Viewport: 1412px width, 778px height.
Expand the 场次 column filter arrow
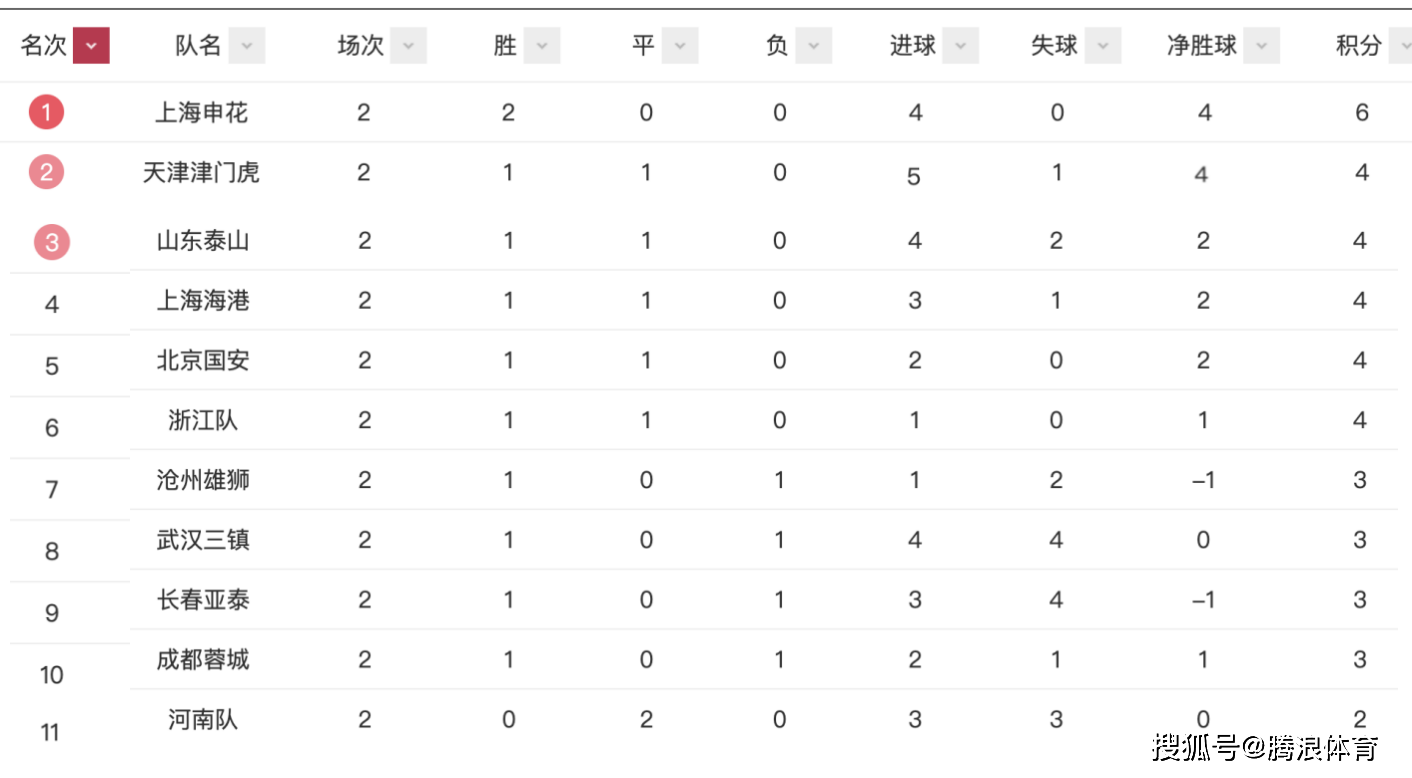tap(408, 46)
